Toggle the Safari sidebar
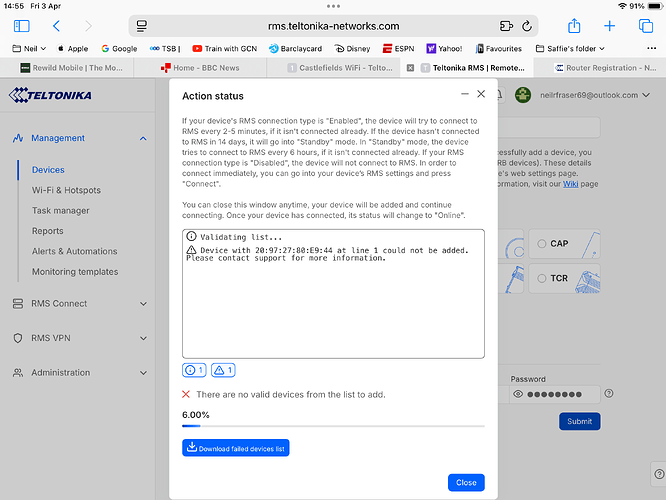The width and height of the screenshot is (666, 500). (x=22, y=26)
